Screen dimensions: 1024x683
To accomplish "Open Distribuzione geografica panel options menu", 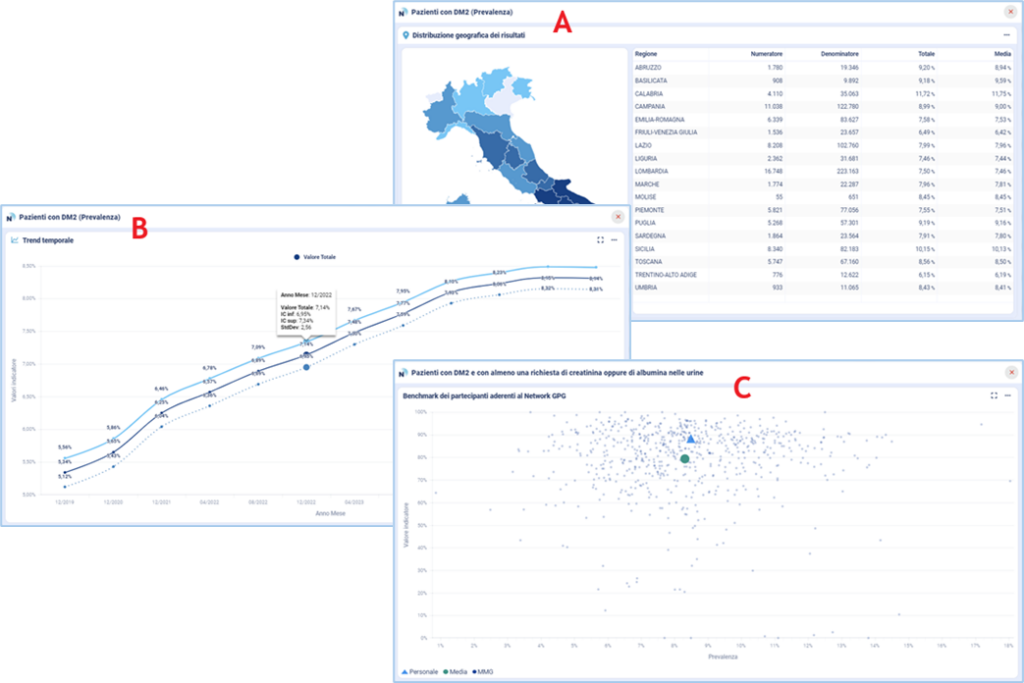I will [1007, 35].
